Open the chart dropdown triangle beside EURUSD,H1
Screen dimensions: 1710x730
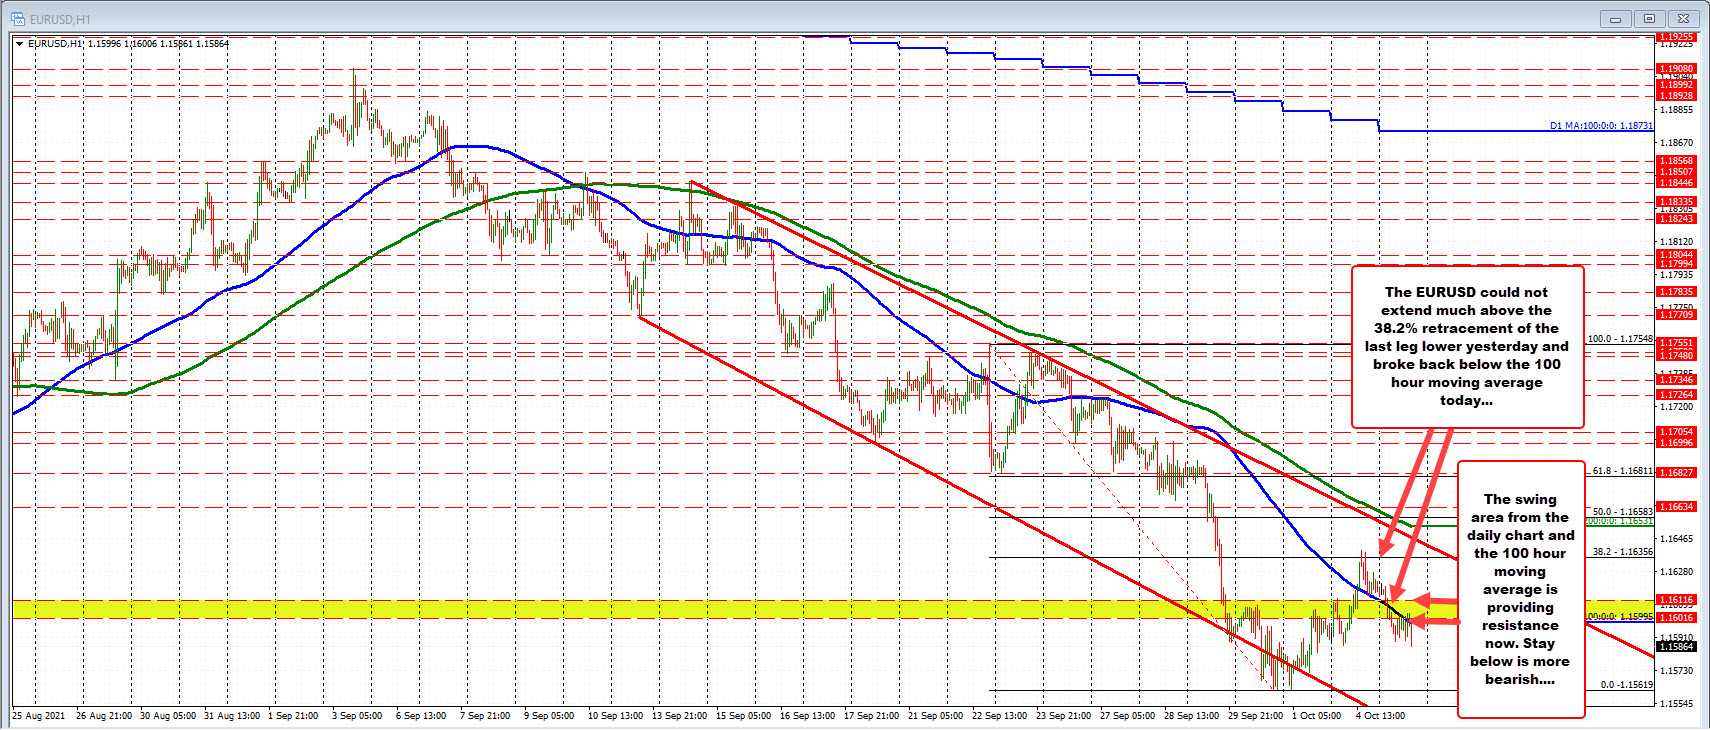click(x=19, y=44)
